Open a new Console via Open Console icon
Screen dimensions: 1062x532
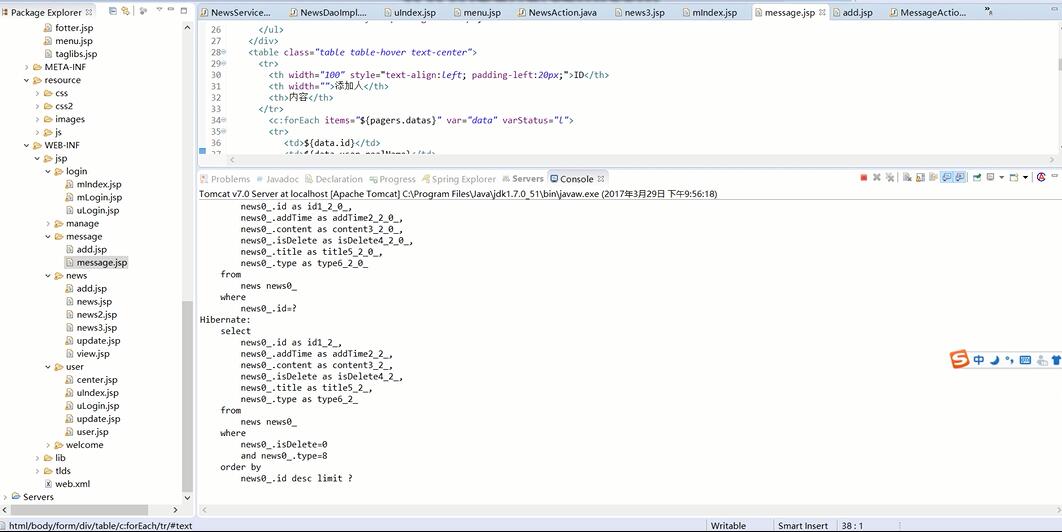click(x=1014, y=178)
